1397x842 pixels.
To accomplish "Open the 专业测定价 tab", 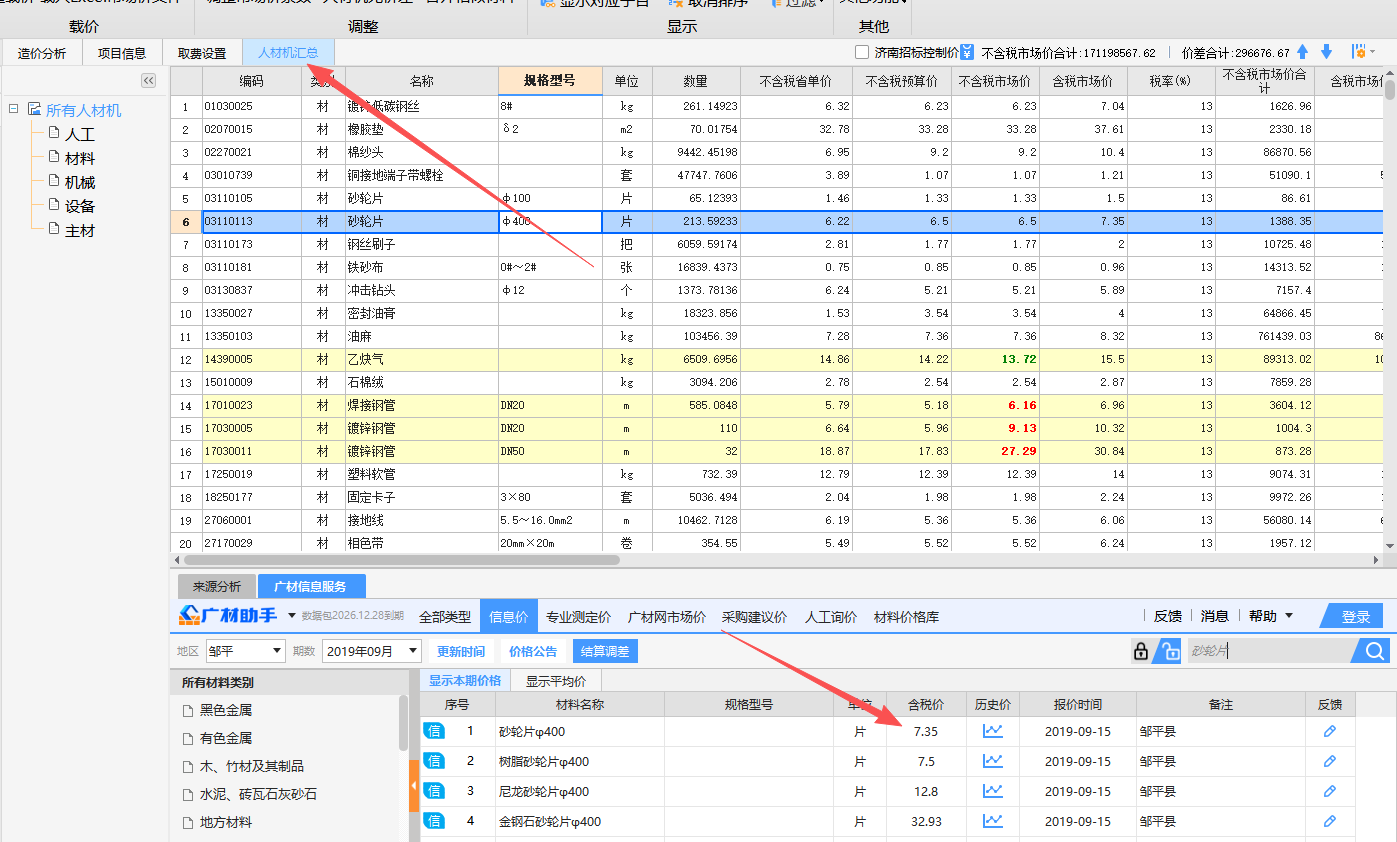I will coord(578,617).
